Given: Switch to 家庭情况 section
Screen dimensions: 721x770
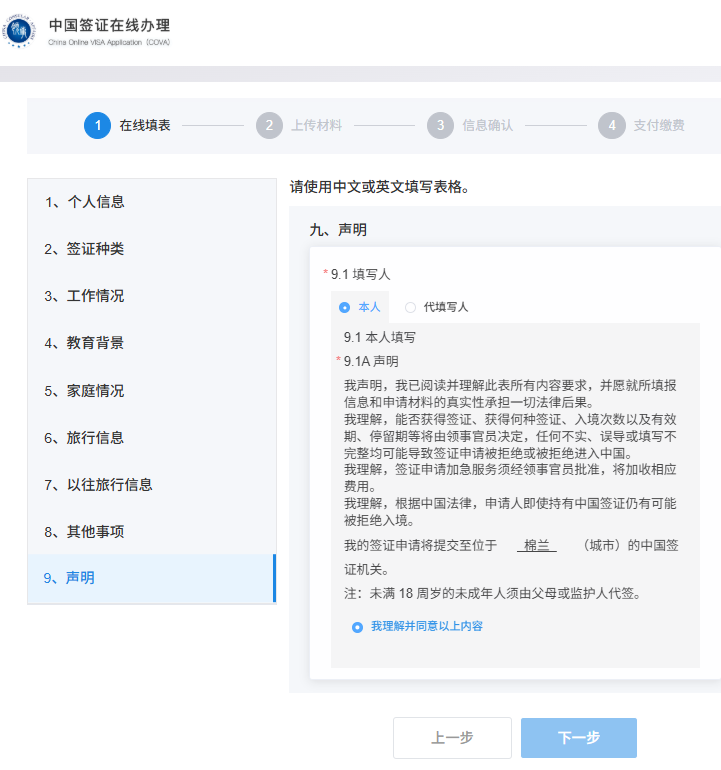Looking at the screenshot, I should click(85, 391).
